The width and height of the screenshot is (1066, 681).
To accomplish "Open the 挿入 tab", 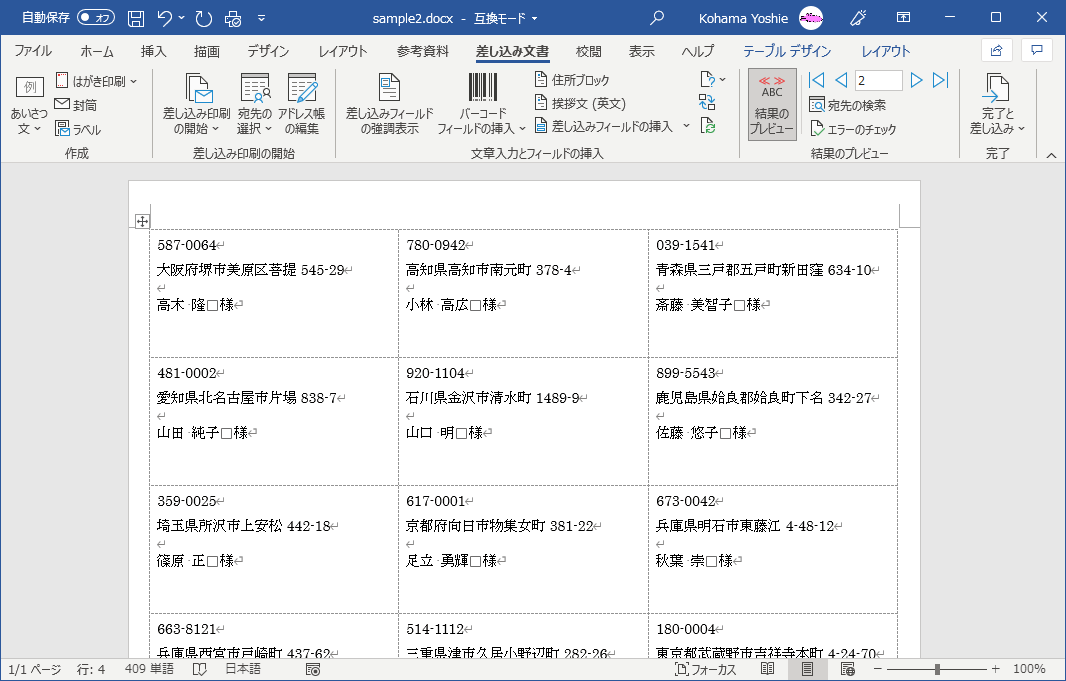I will tap(153, 51).
